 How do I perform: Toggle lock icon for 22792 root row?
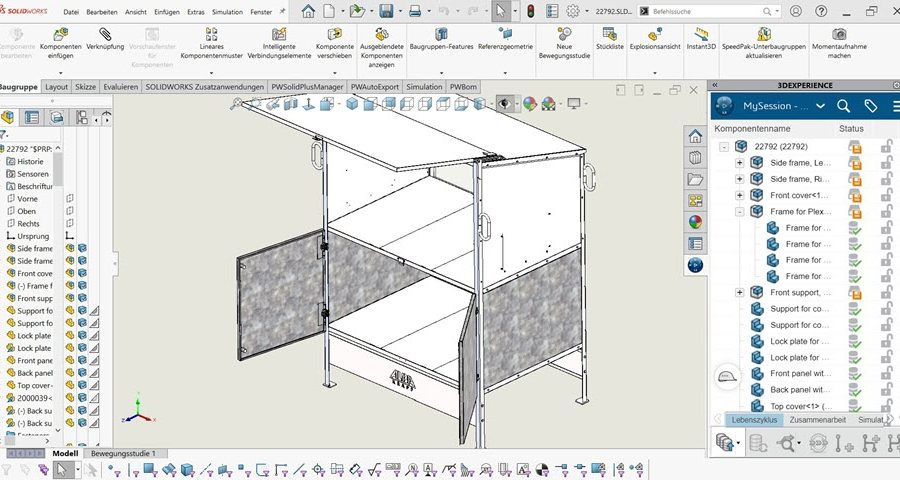coord(886,147)
